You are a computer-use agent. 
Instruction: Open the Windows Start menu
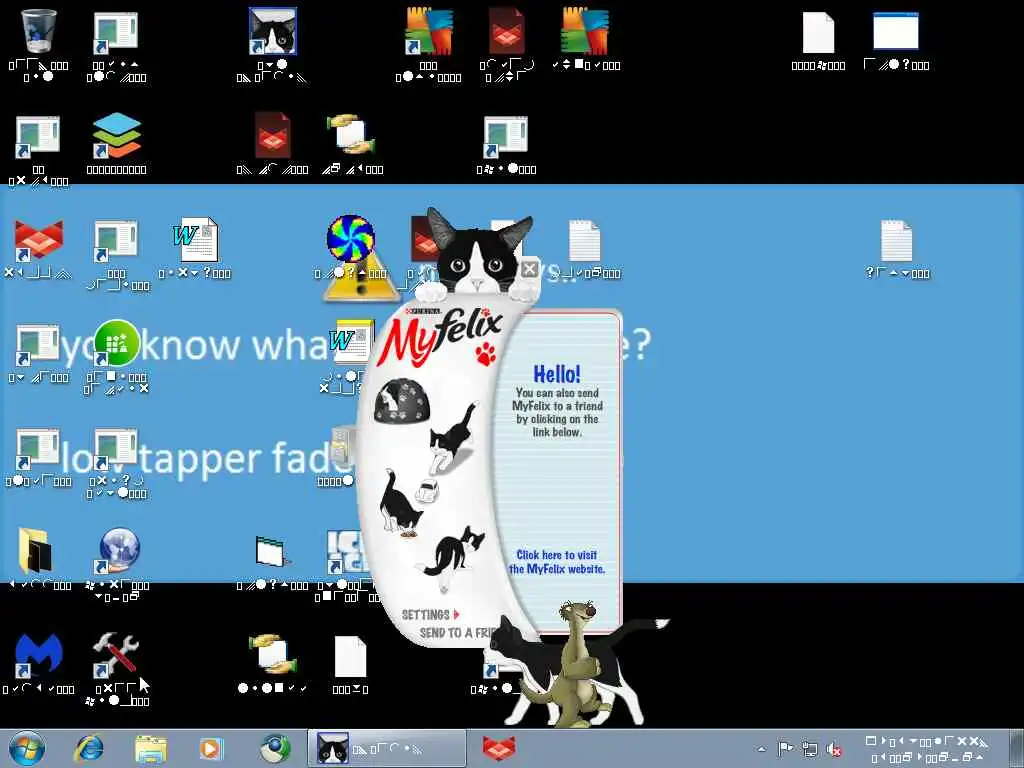click(x=27, y=748)
